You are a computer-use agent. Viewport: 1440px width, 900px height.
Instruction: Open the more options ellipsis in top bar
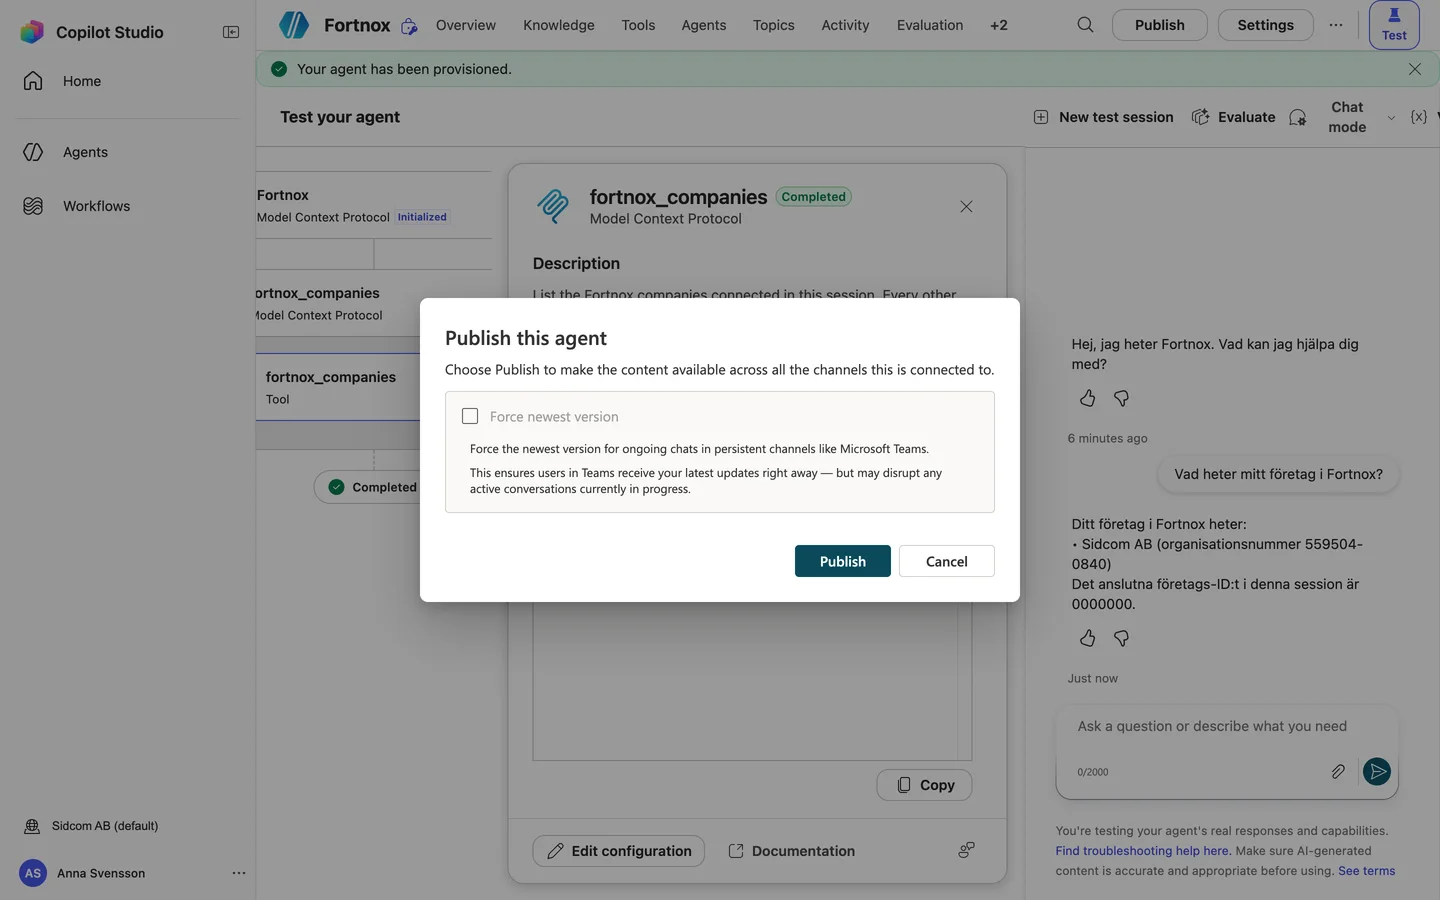pyautogui.click(x=1336, y=25)
